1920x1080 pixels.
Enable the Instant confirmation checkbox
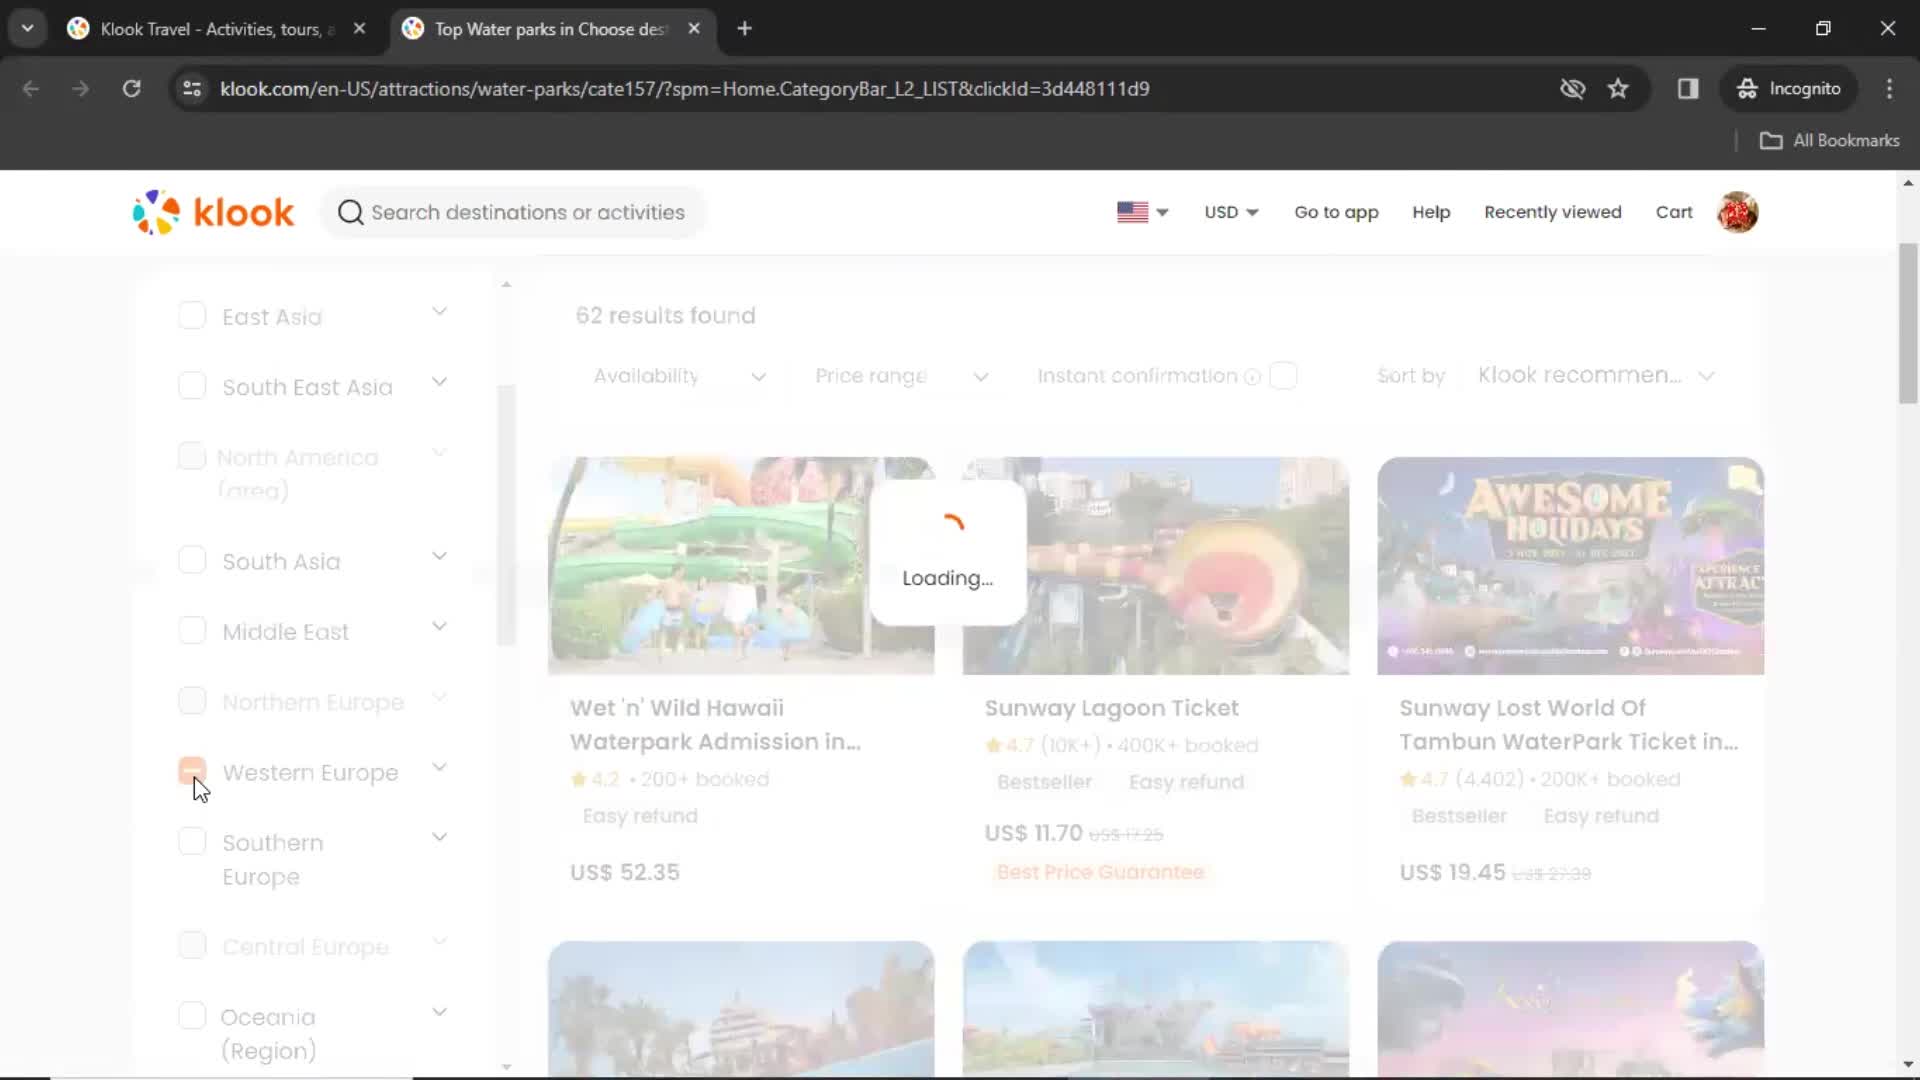click(x=1283, y=375)
